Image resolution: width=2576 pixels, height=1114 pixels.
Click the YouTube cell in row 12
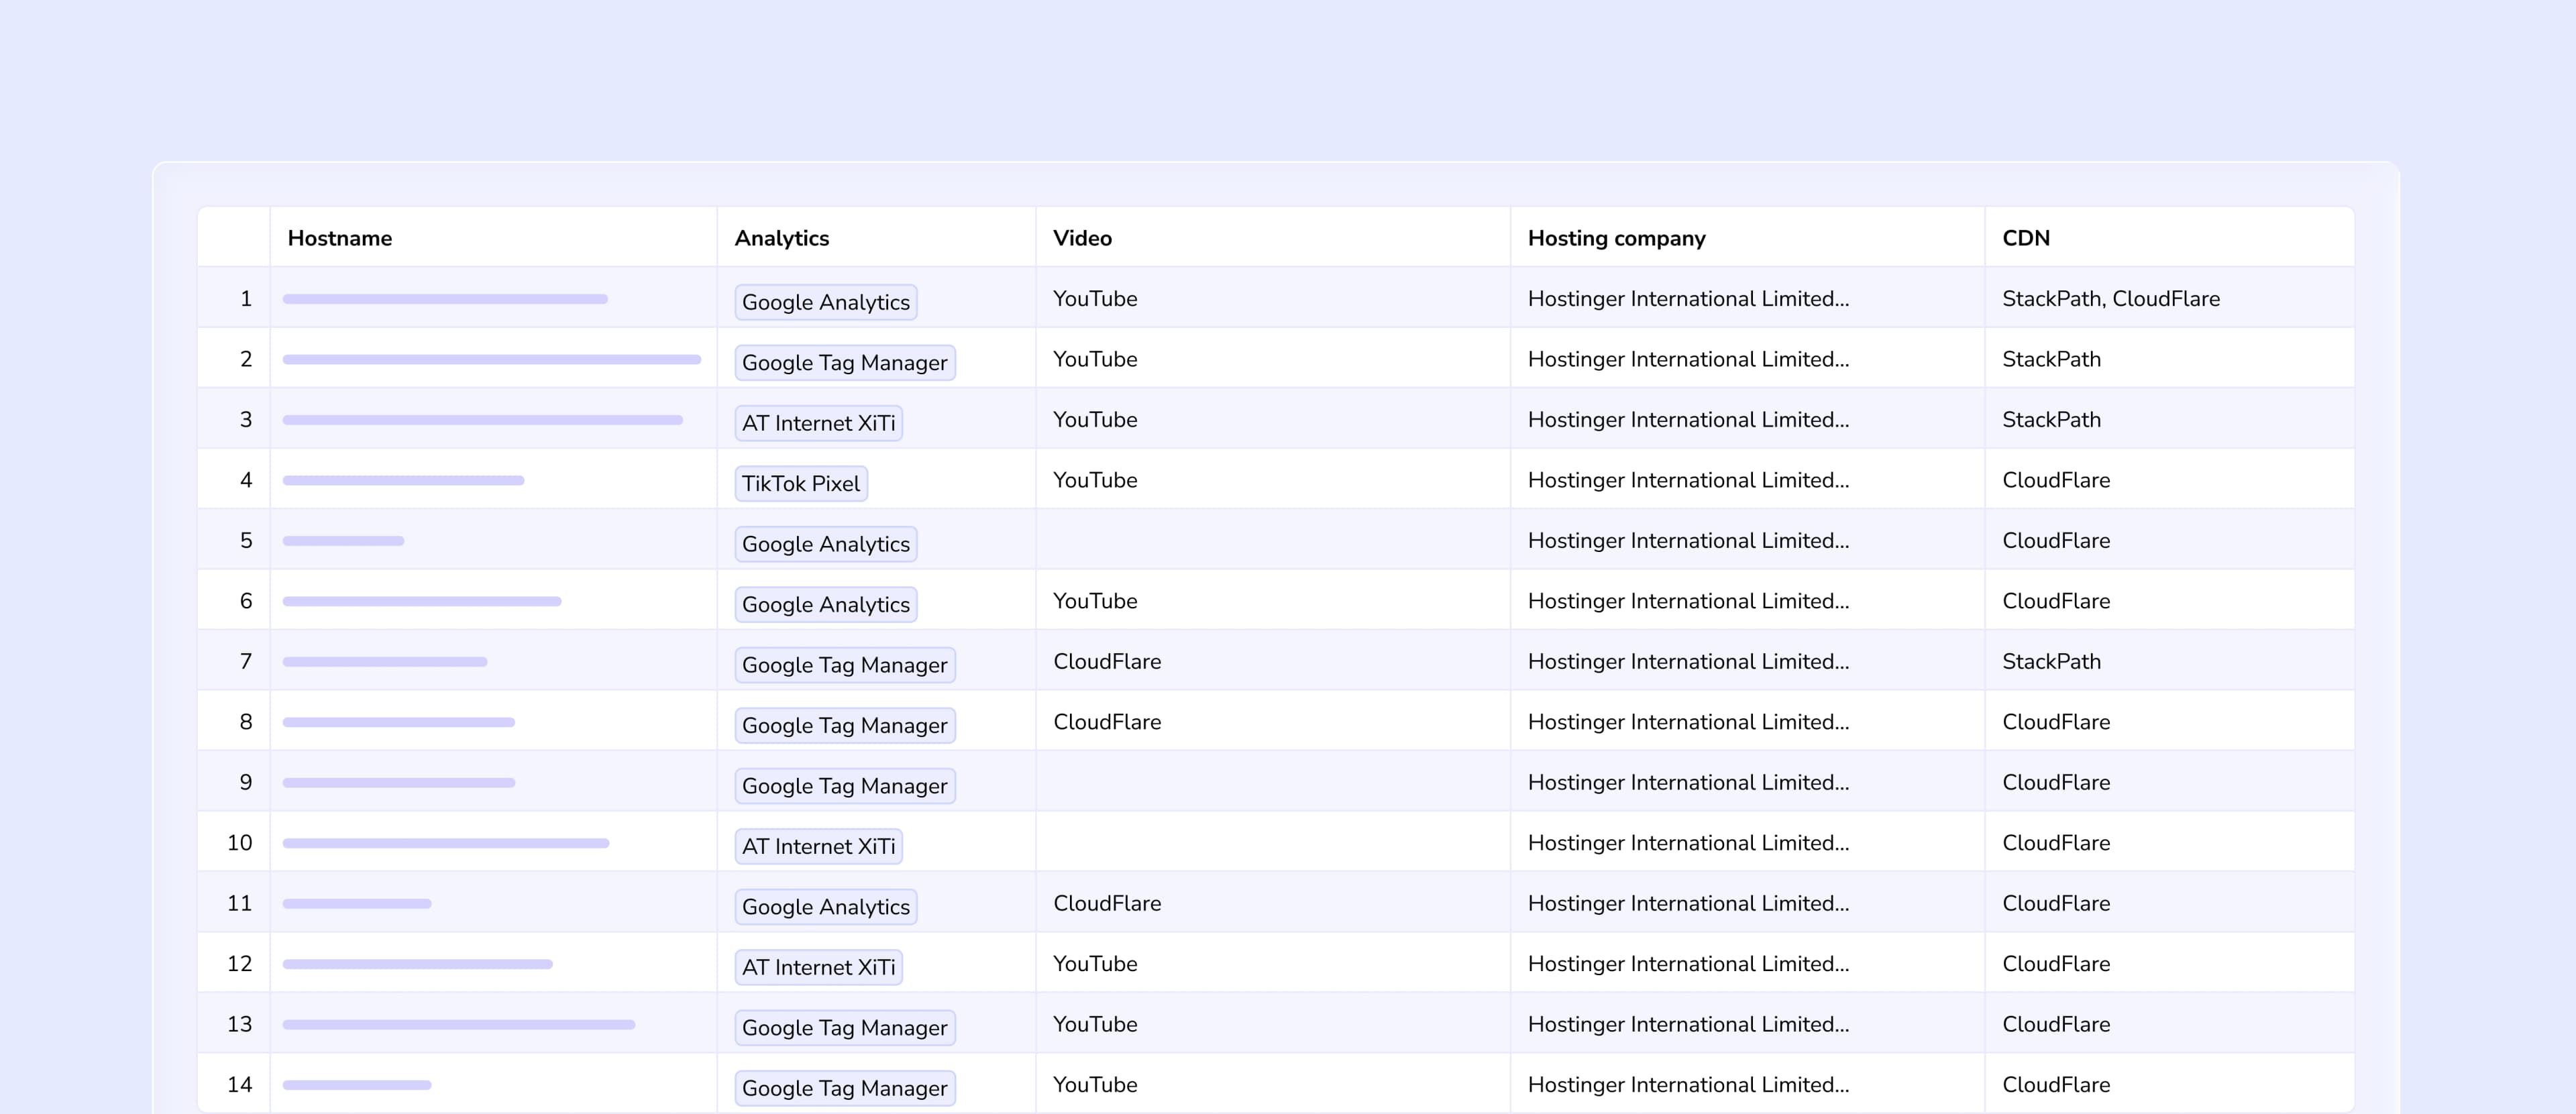[1094, 964]
